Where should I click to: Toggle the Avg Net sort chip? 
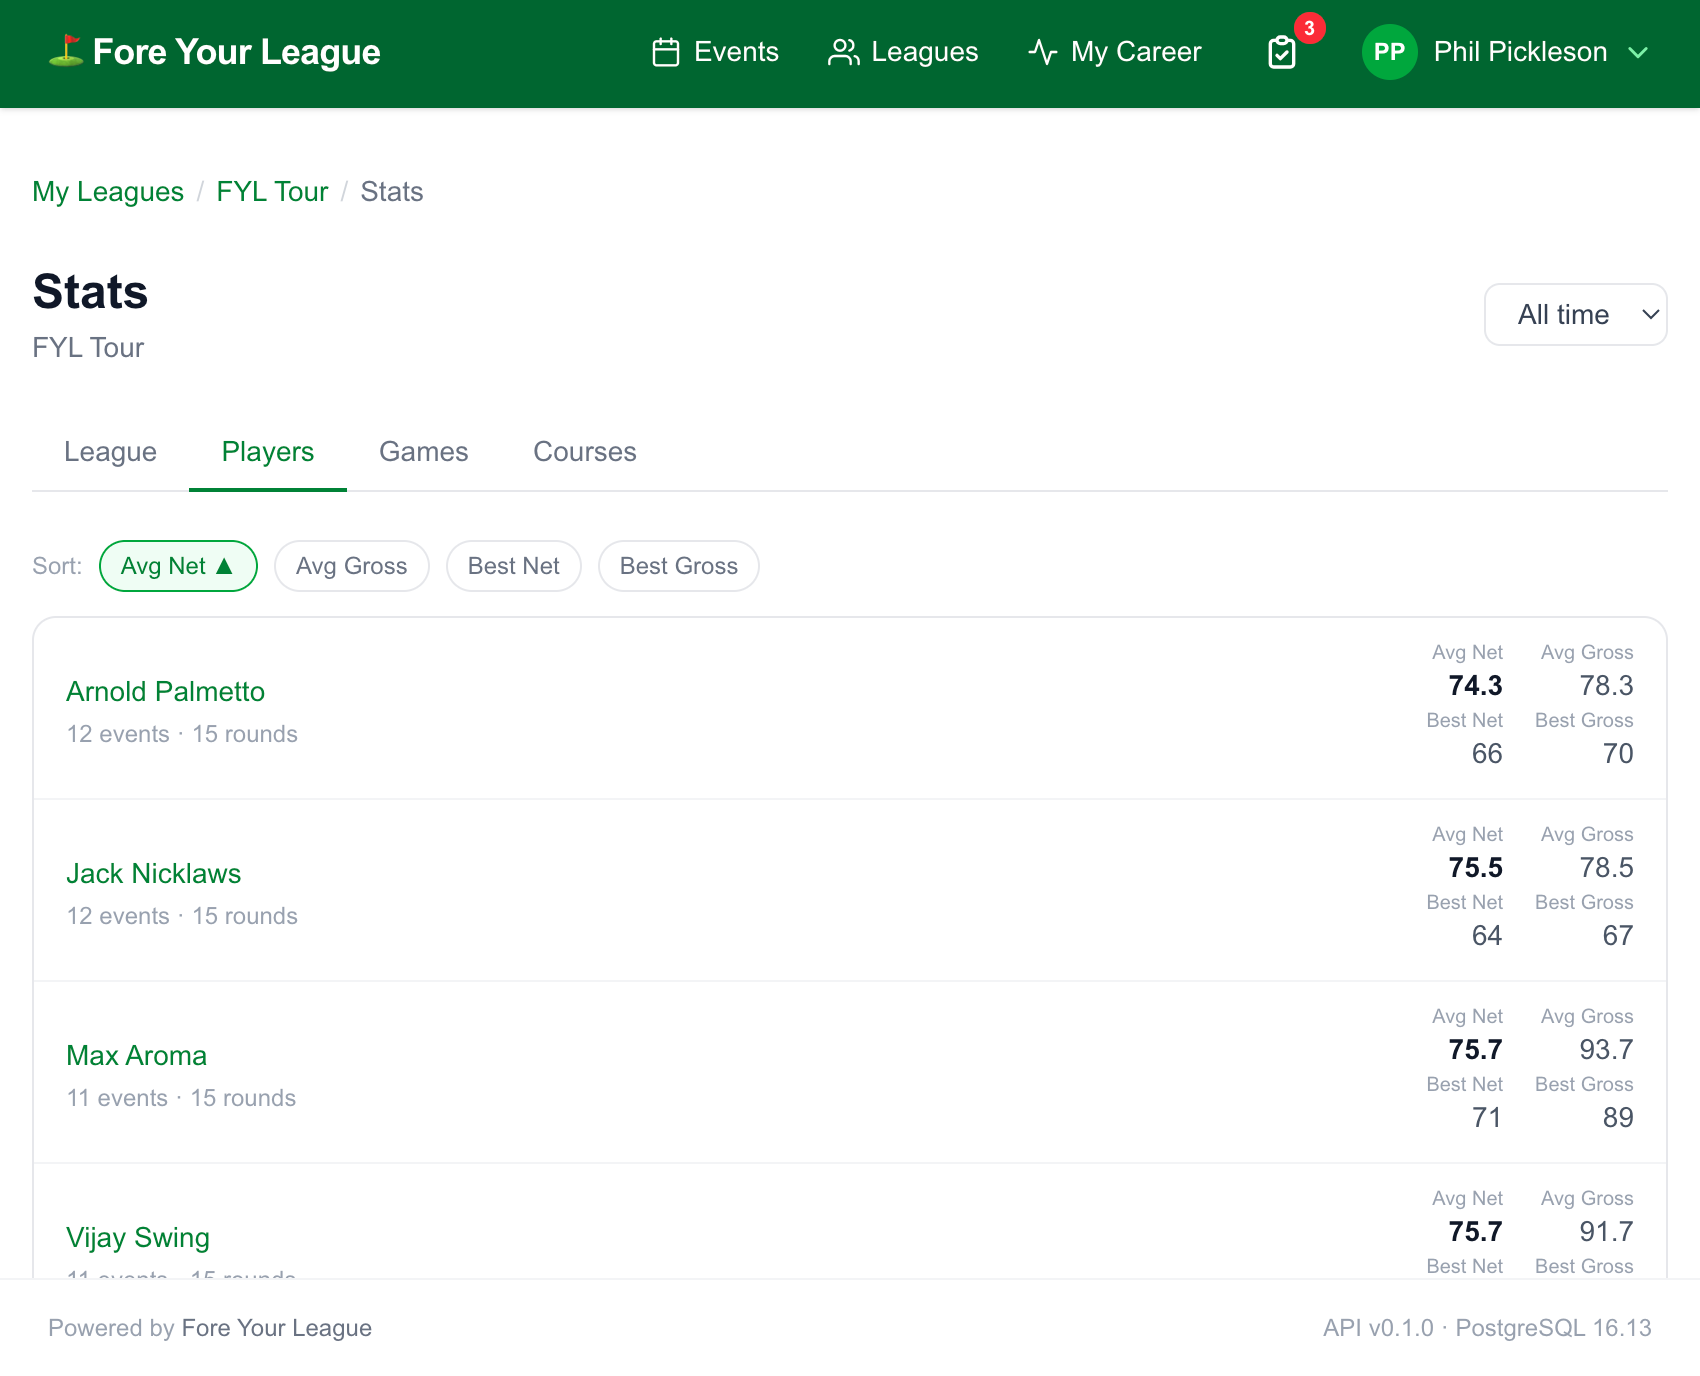tap(178, 566)
